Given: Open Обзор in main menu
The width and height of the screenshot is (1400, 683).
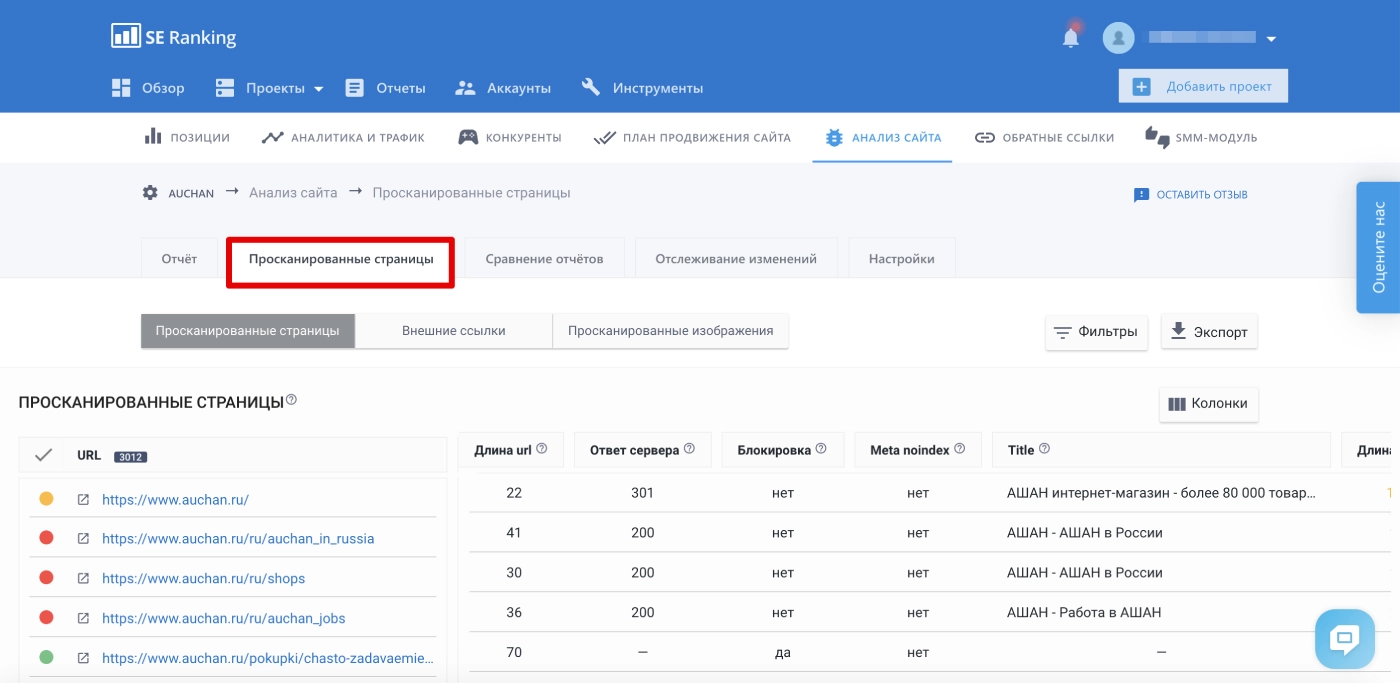Looking at the screenshot, I should tap(148, 88).
